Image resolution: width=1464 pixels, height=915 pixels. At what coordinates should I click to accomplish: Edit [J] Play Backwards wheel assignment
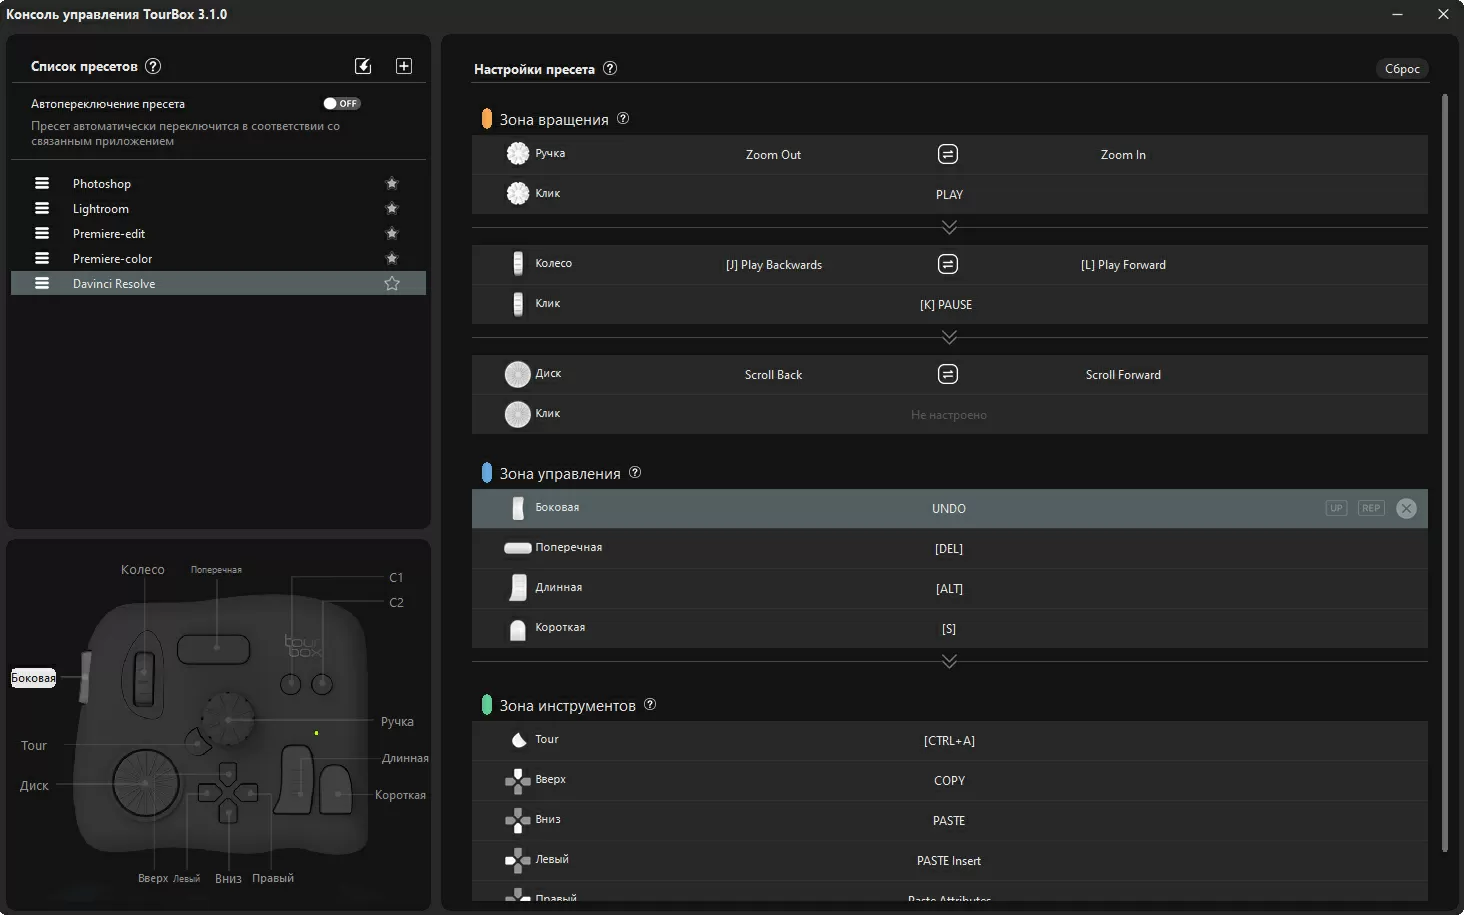pyautogui.click(x=774, y=265)
